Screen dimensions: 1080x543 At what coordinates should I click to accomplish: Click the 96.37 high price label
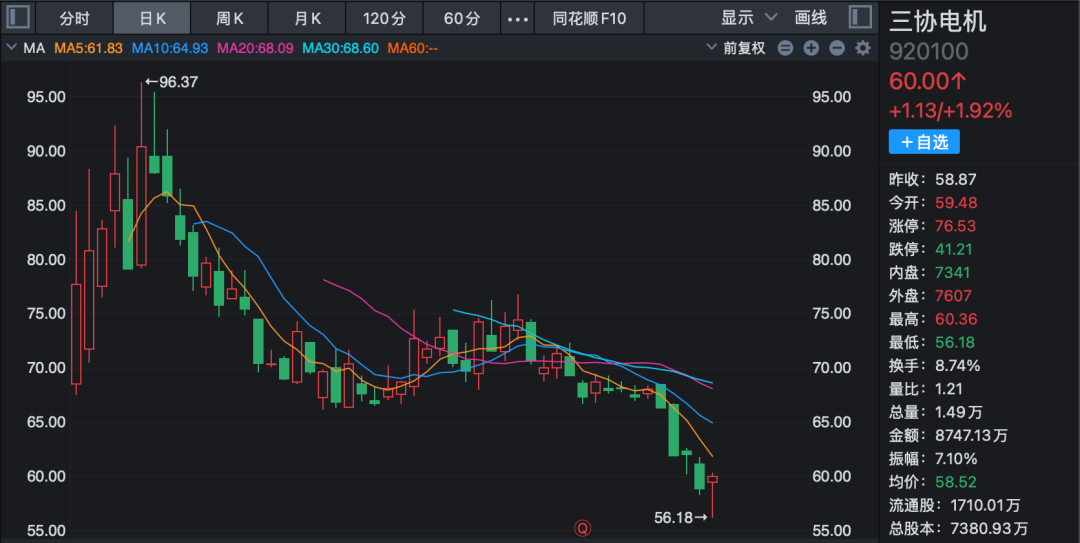pos(172,82)
